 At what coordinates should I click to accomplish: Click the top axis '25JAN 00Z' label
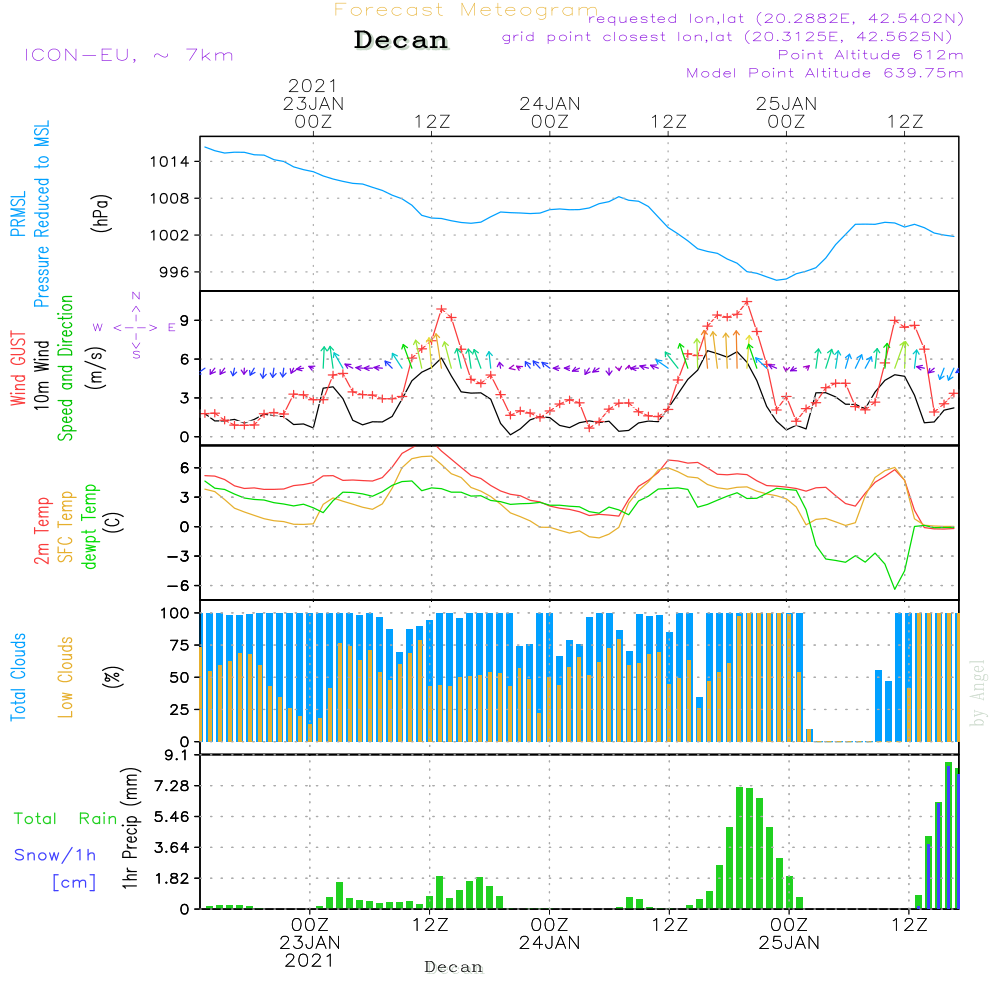(x=786, y=112)
